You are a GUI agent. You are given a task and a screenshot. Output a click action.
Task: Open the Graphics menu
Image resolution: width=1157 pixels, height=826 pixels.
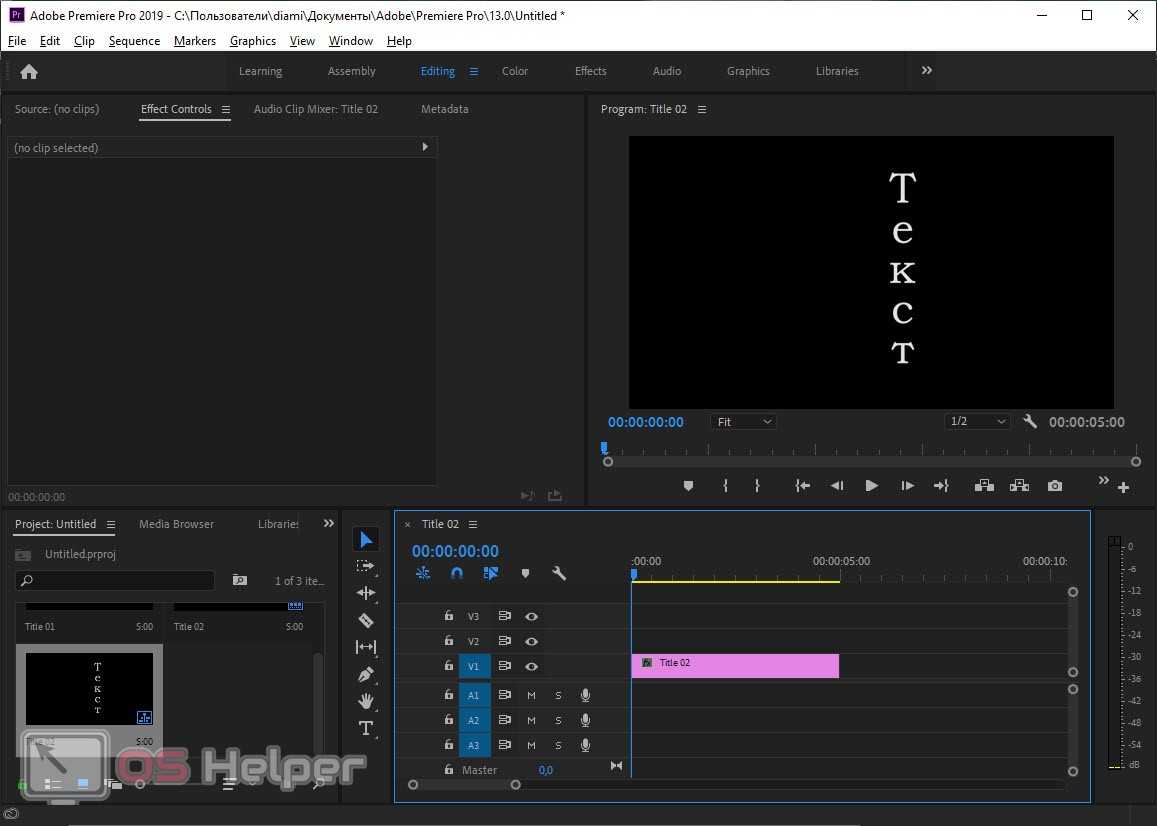(x=252, y=41)
